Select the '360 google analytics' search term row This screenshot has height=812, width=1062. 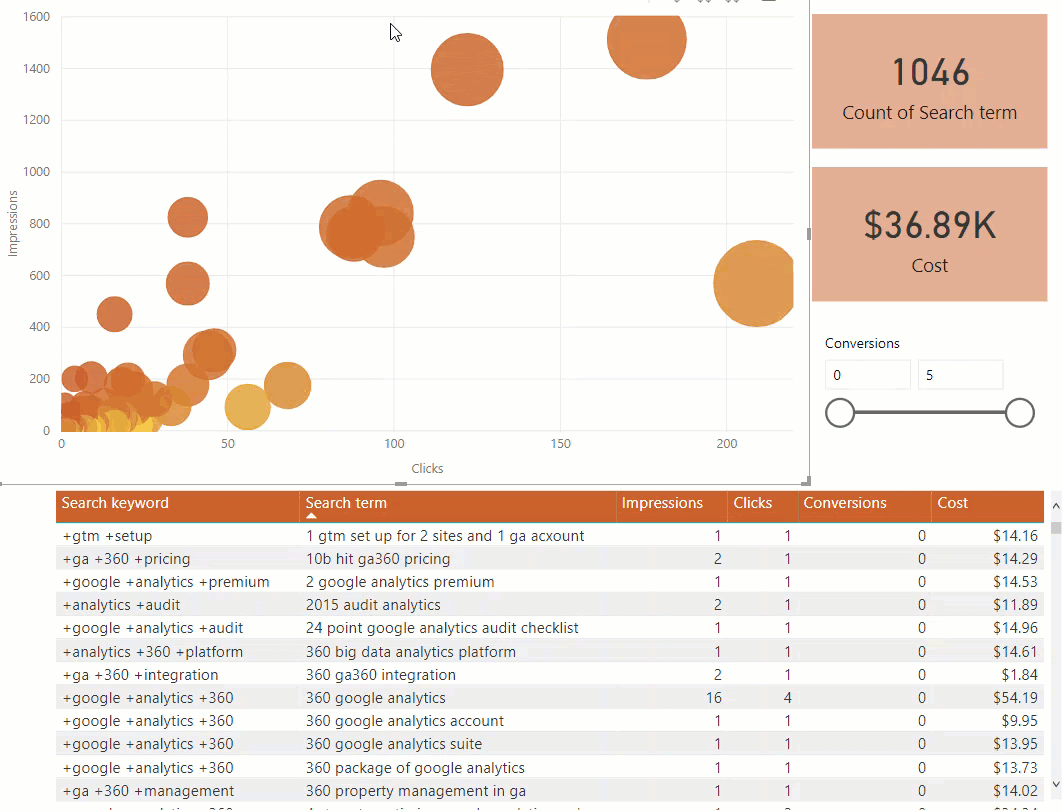coord(376,698)
